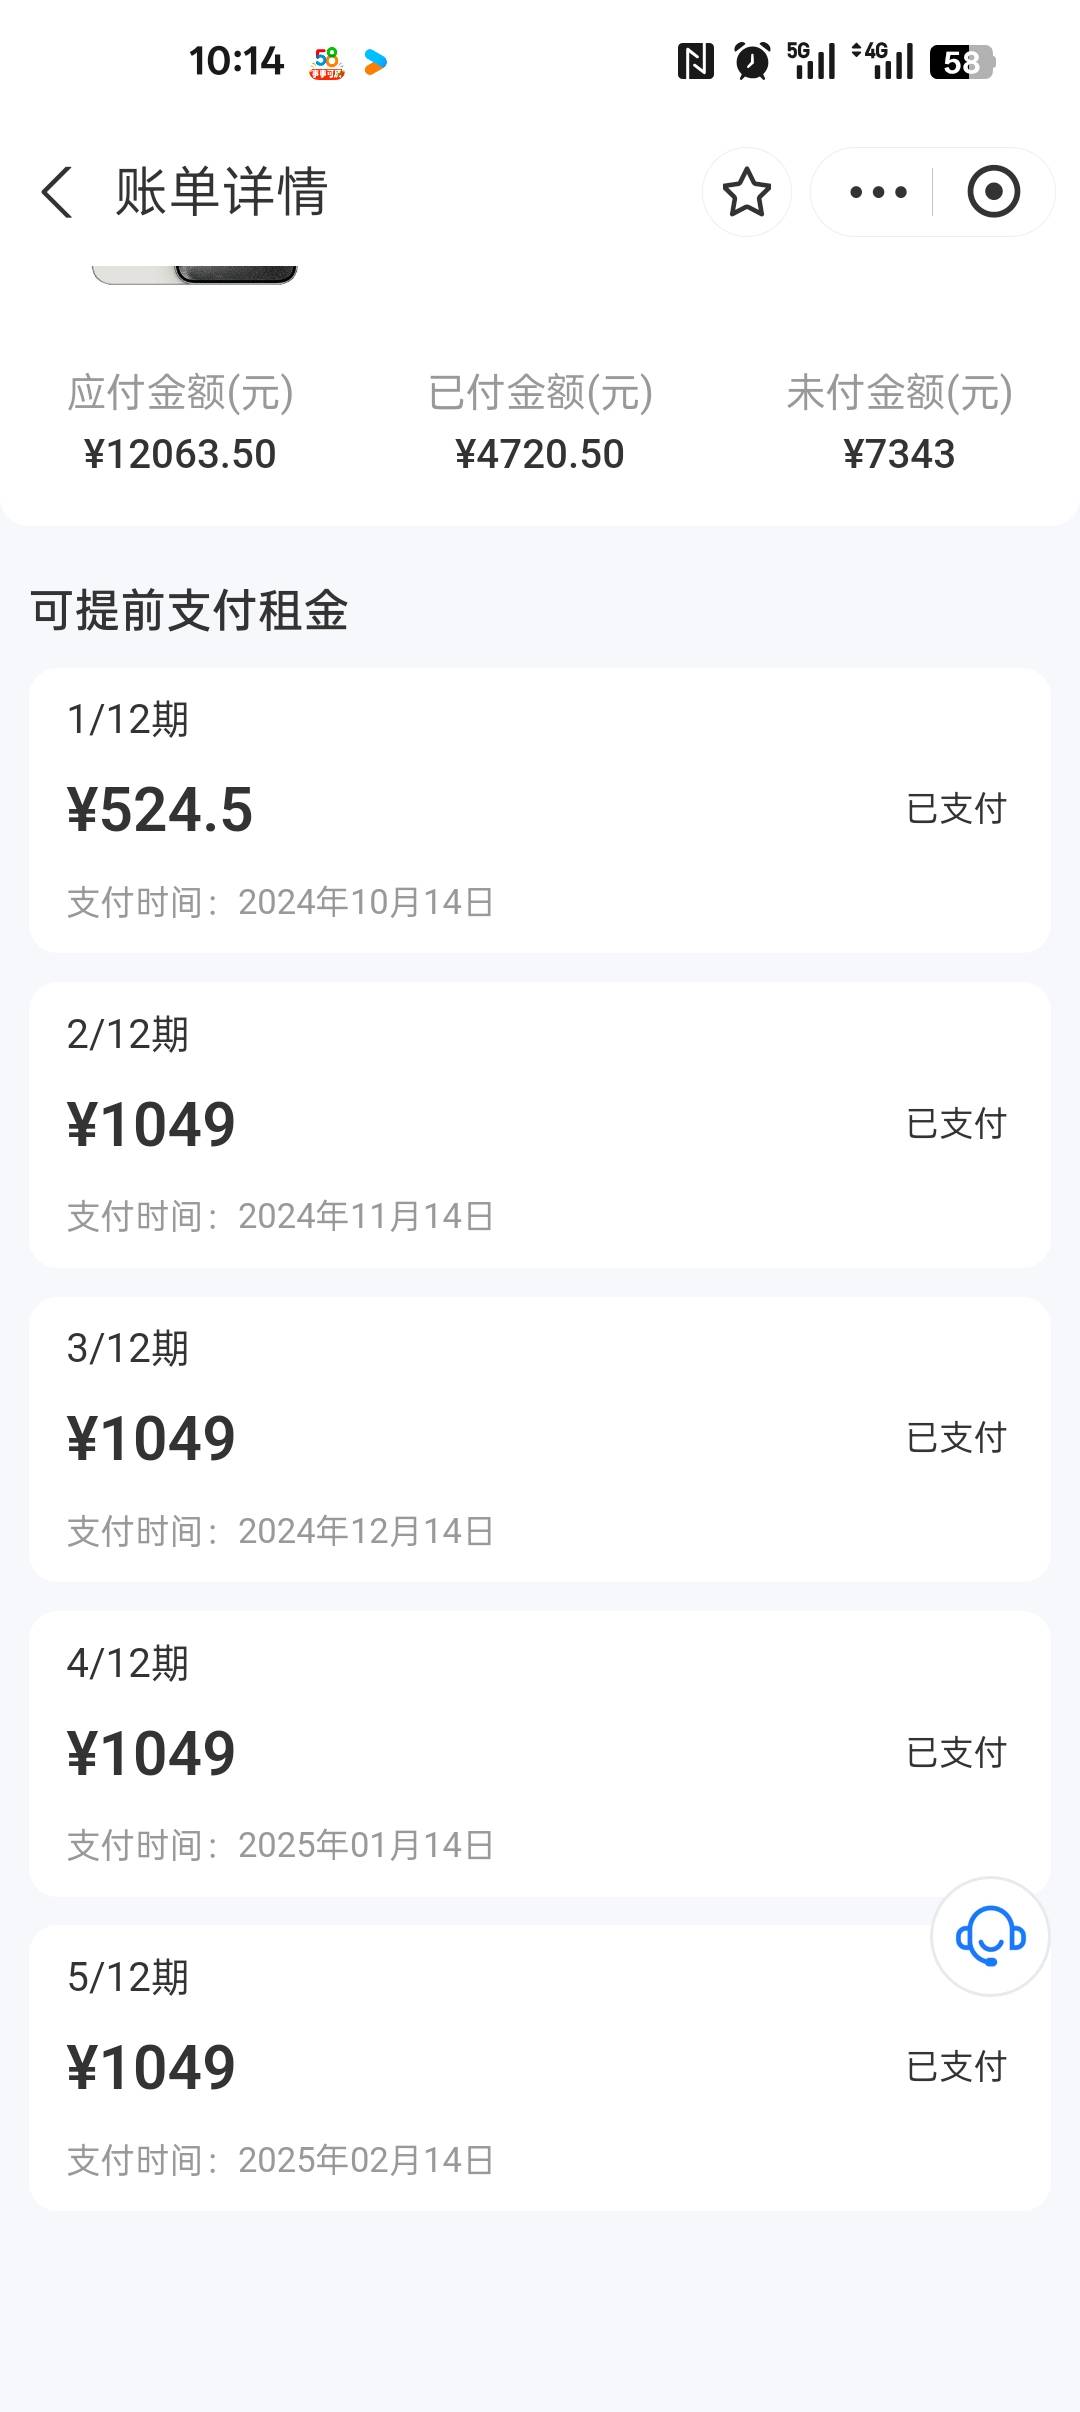Open the 1/12期 installment card
This screenshot has width=1080, height=2412.
(x=540, y=810)
